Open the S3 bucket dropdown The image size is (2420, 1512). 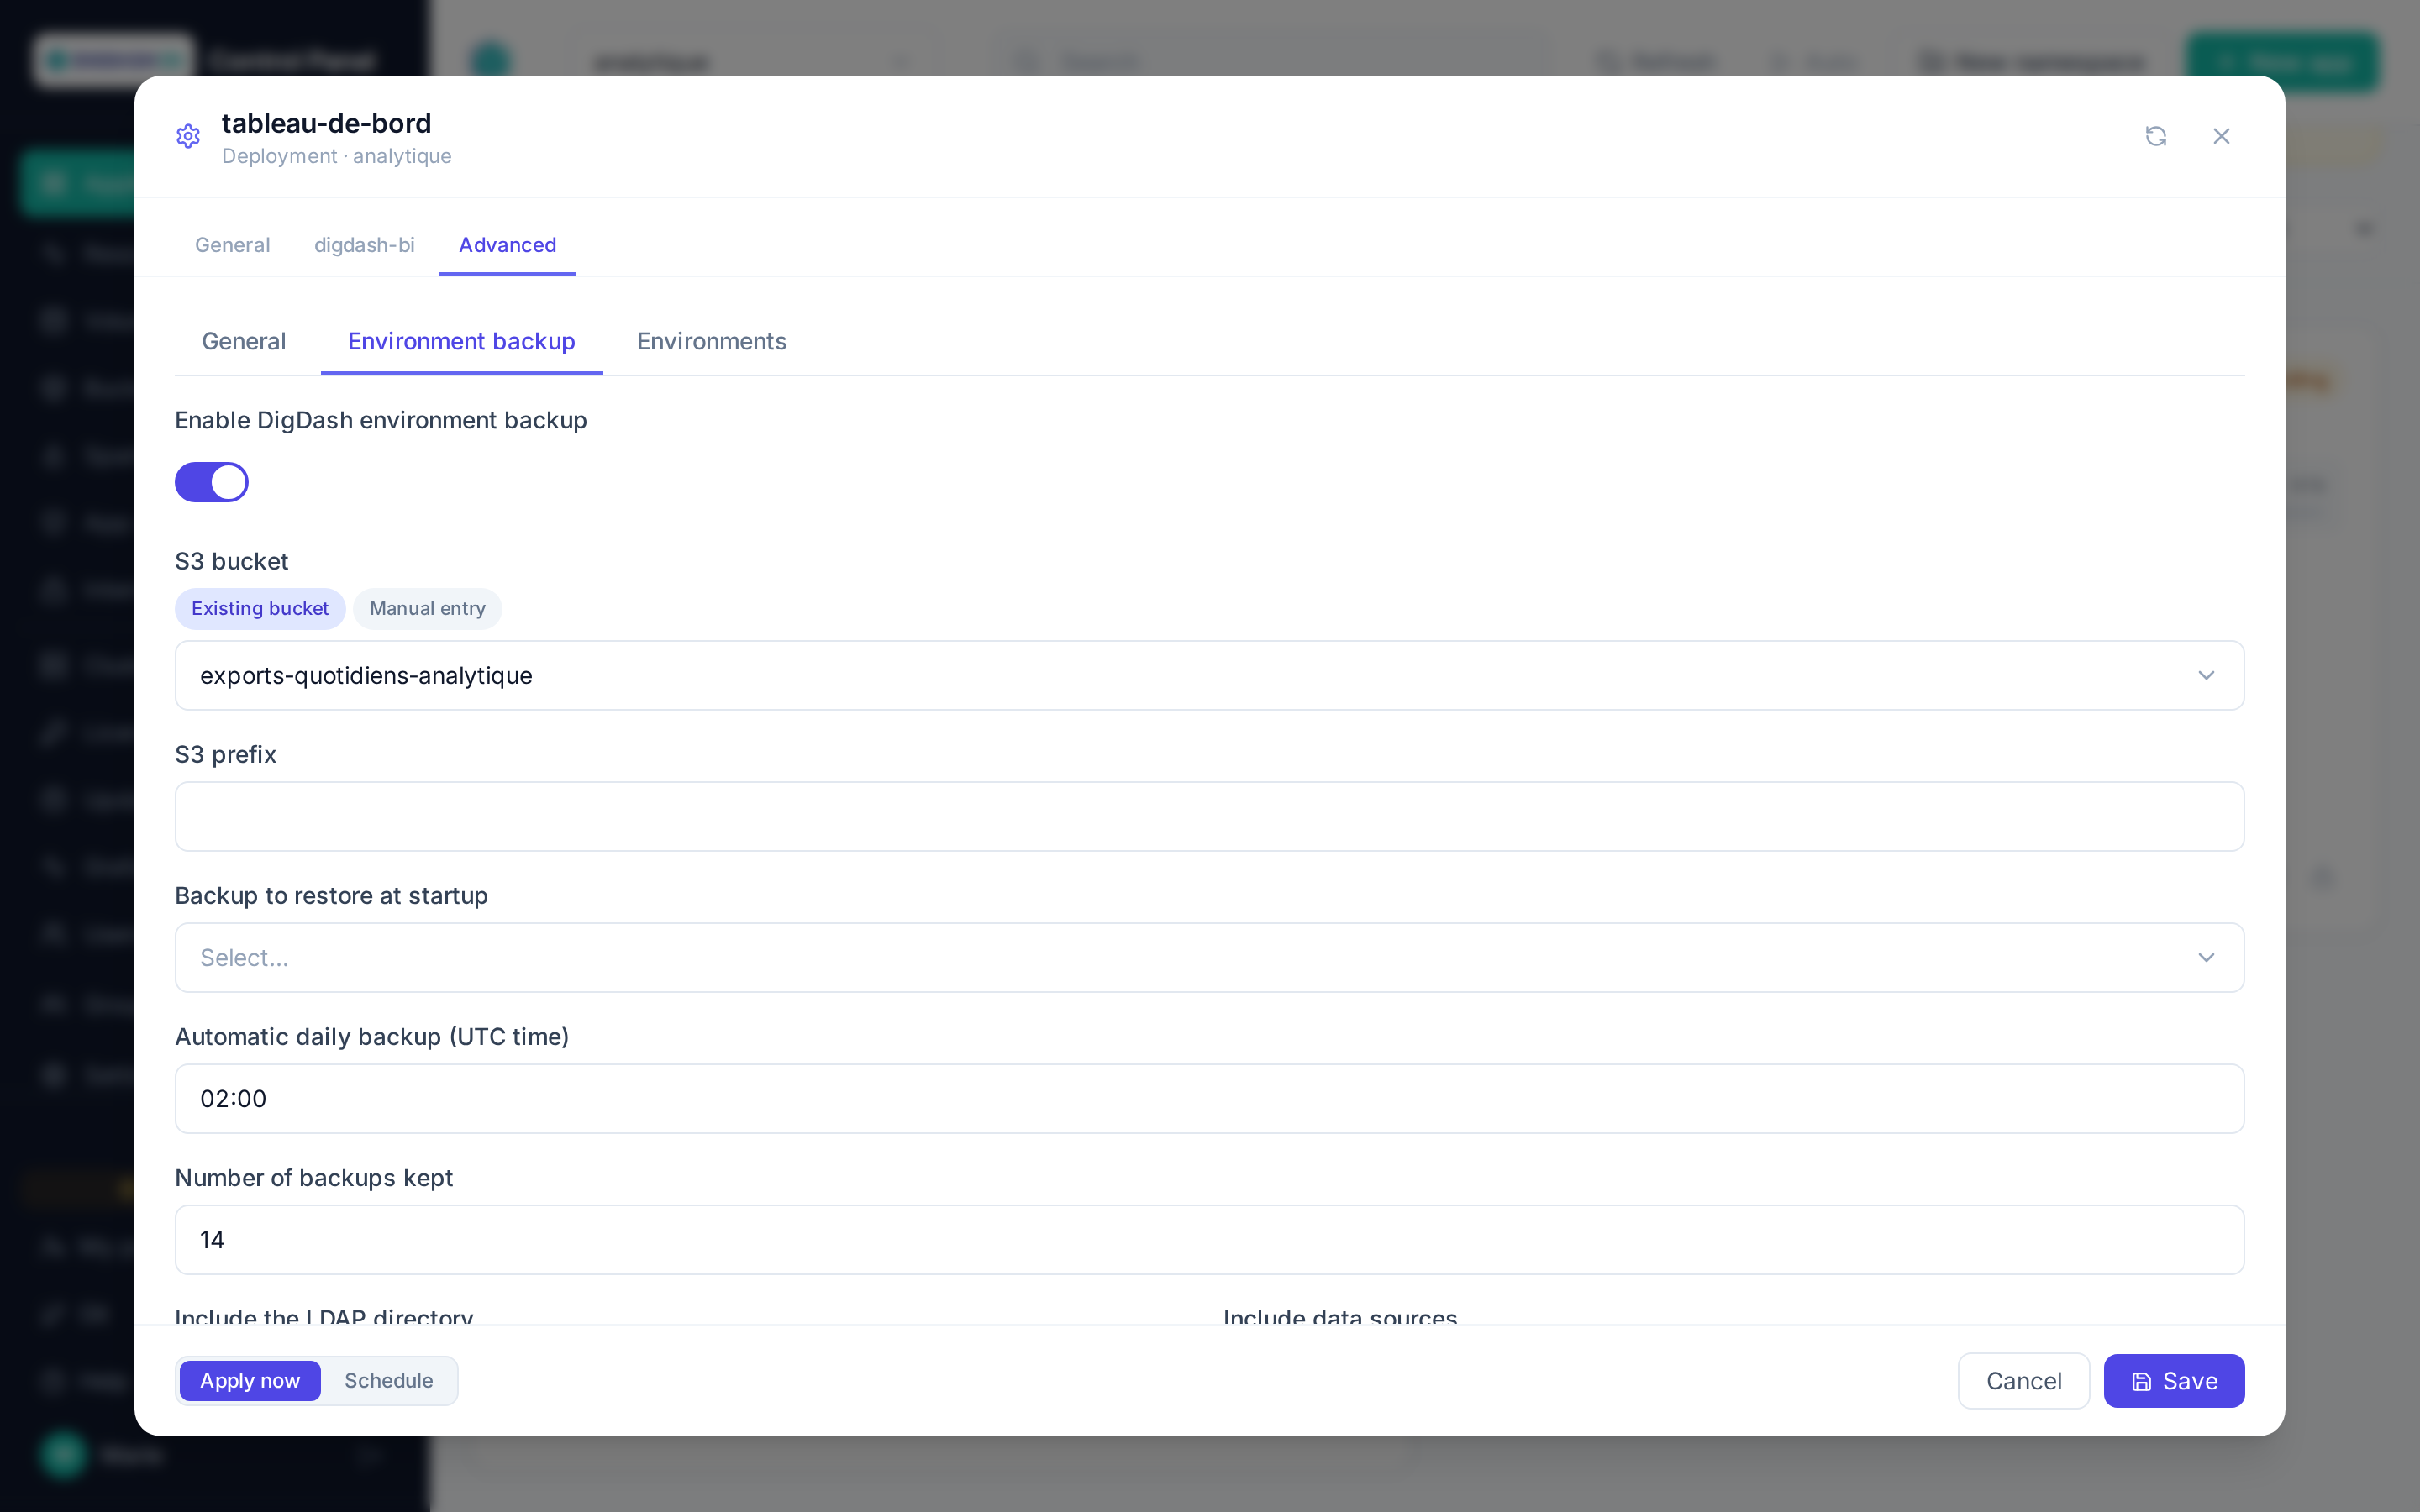tap(1209, 675)
